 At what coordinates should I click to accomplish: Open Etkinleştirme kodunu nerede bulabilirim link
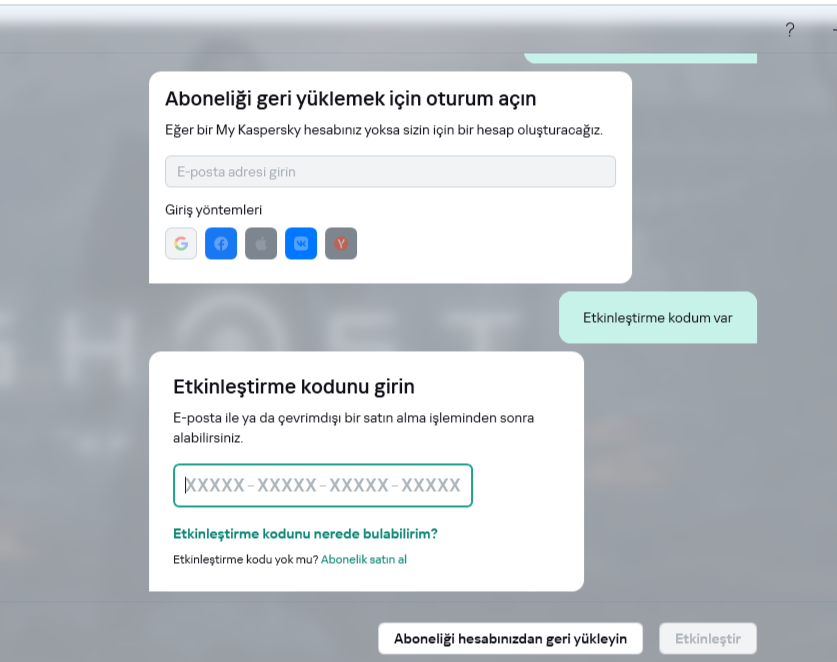(x=304, y=534)
